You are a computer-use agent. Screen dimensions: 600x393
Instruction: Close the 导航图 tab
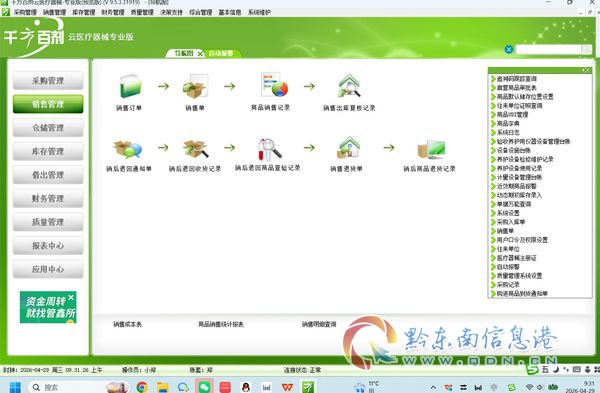coord(200,54)
